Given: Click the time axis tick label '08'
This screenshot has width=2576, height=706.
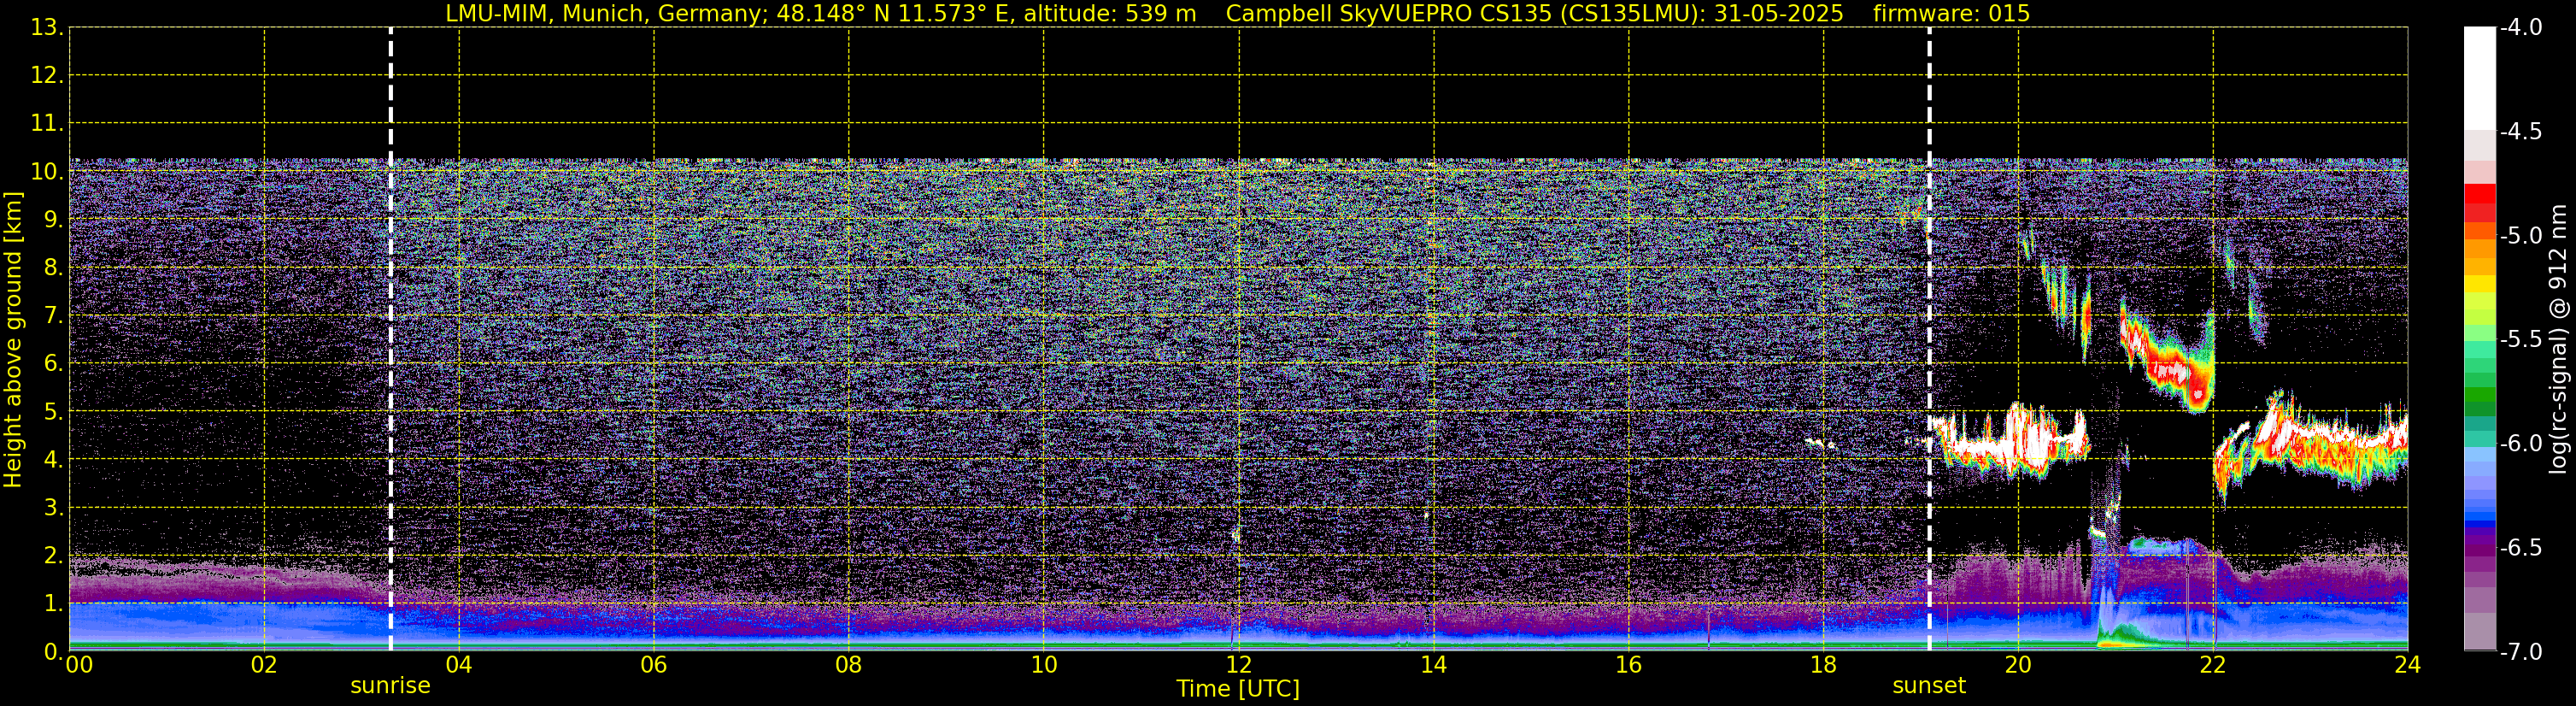Looking at the screenshot, I should [849, 665].
